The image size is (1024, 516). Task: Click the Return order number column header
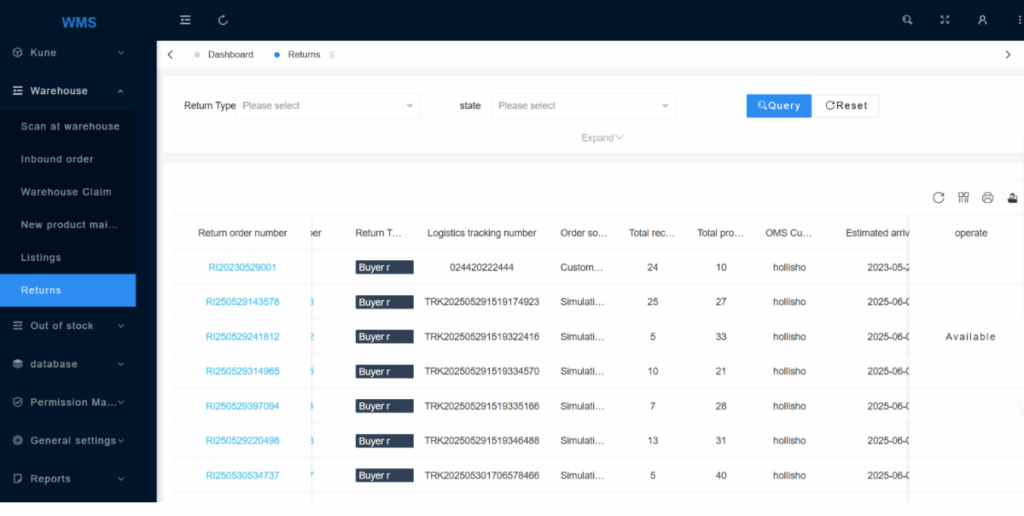pyautogui.click(x=242, y=233)
